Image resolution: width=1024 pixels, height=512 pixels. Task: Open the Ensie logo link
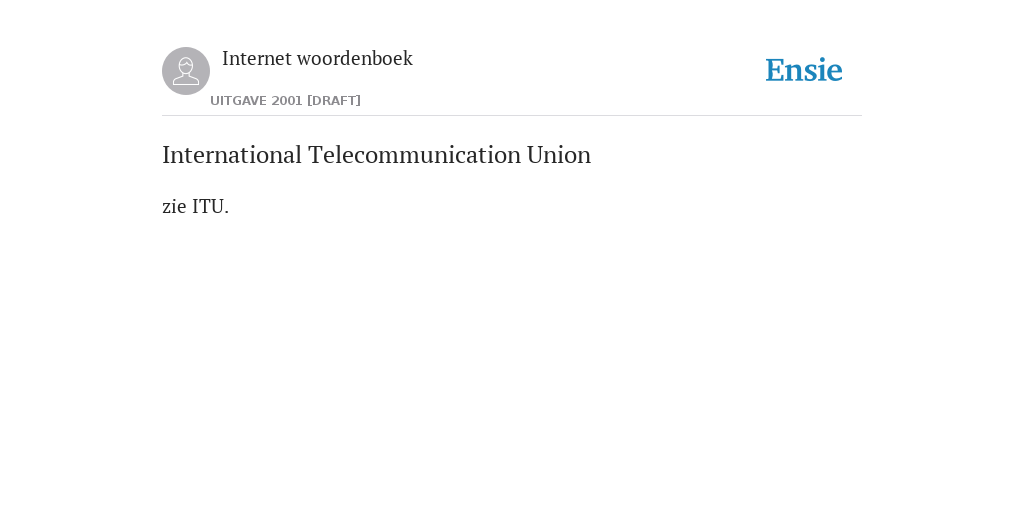pyautogui.click(x=804, y=70)
